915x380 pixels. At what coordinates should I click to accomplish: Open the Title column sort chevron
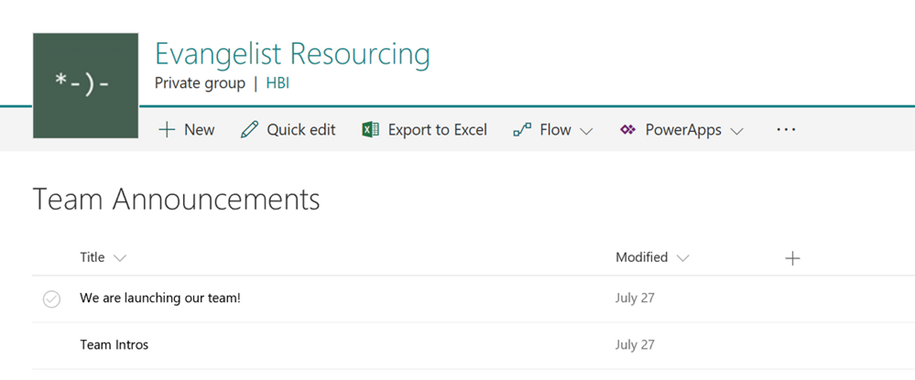coord(120,258)
